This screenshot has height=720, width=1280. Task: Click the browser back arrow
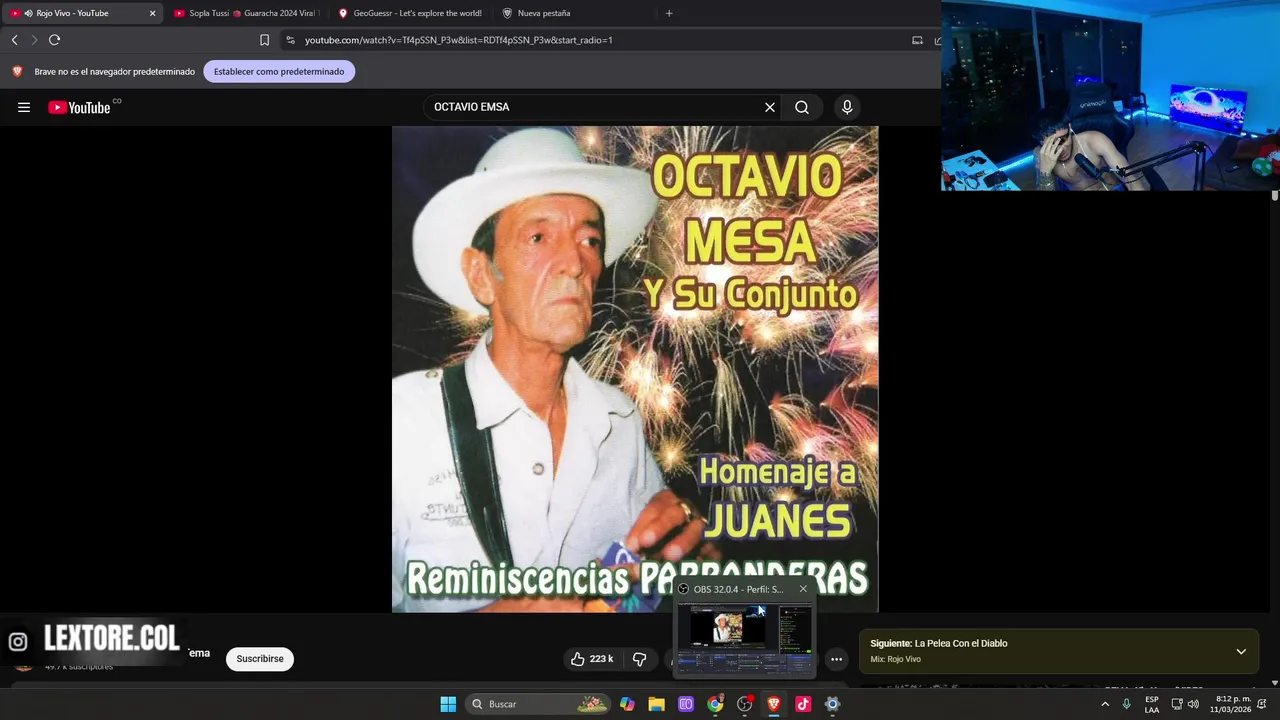15,40
